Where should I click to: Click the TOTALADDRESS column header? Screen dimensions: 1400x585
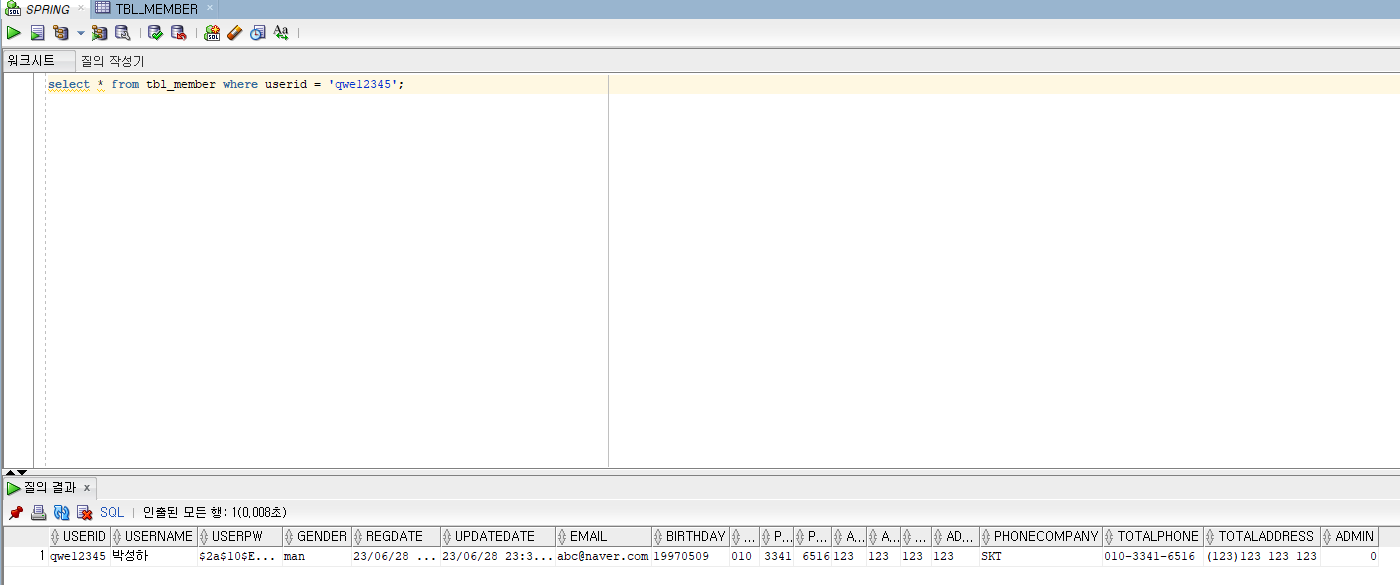pyautogui.click(x=1262, y=536)
